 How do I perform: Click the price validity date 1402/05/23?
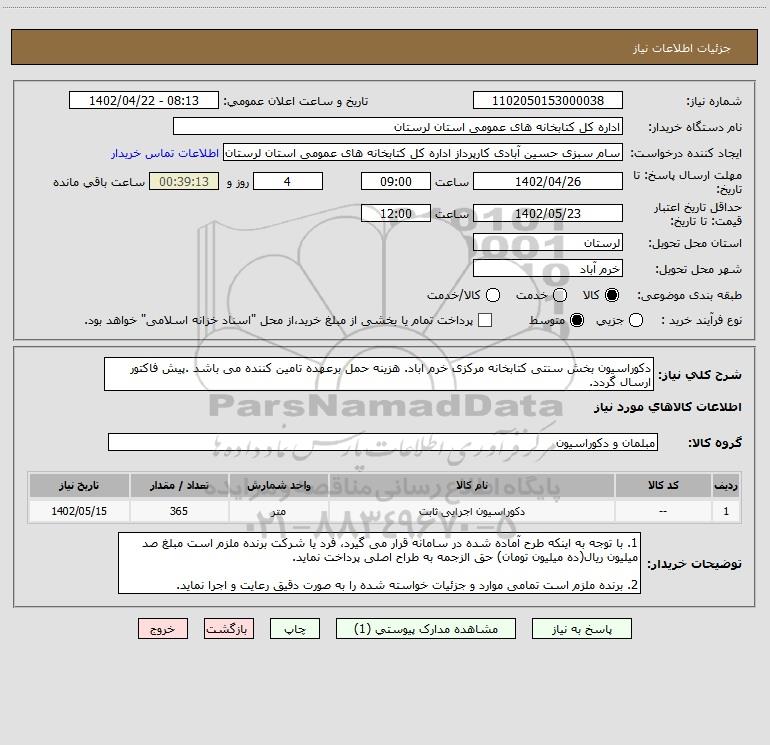(x=548, y=213)
